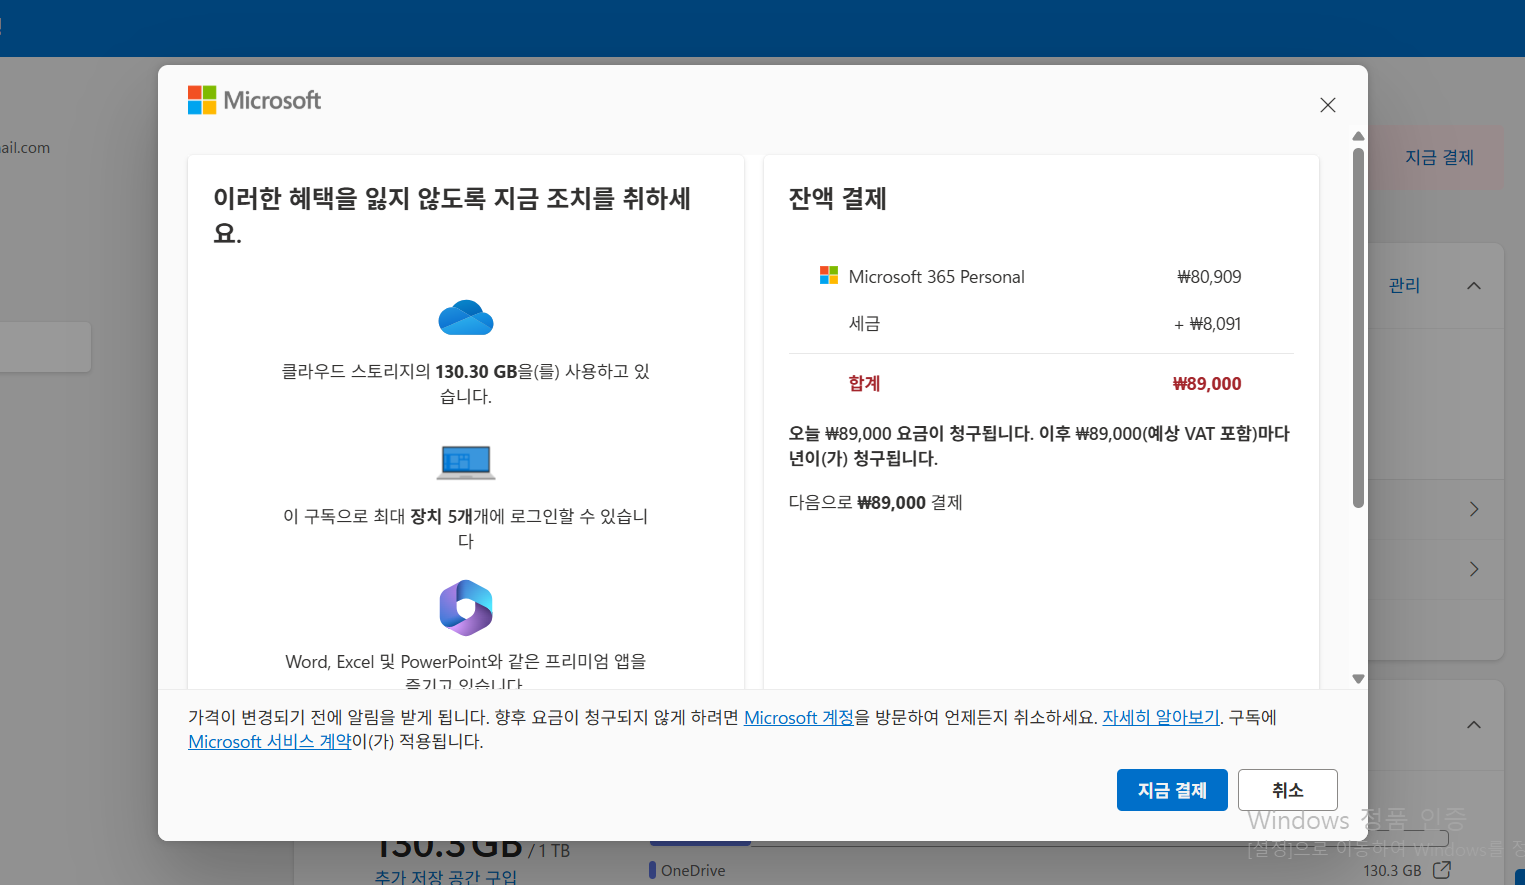Click the + ₩8,091 tax amount

point(1207,324)
